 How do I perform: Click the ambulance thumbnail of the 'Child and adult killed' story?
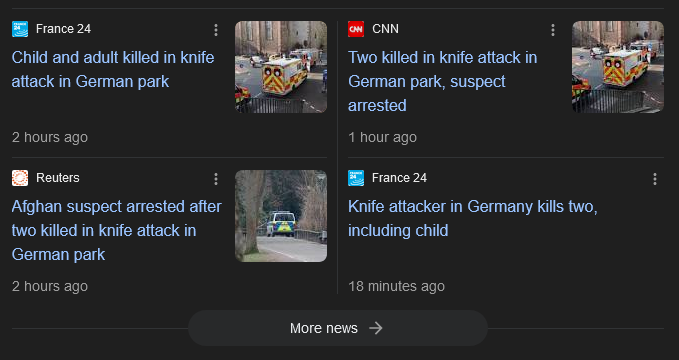click(x=281, y=67)
